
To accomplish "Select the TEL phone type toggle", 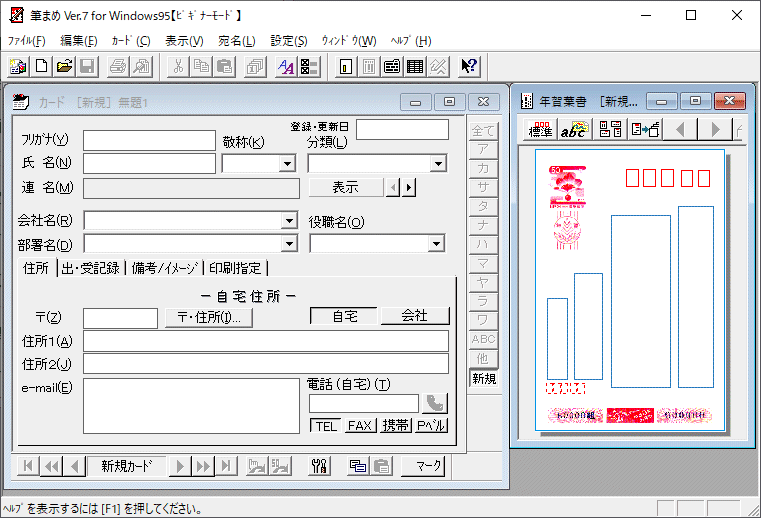I will 326,426.
